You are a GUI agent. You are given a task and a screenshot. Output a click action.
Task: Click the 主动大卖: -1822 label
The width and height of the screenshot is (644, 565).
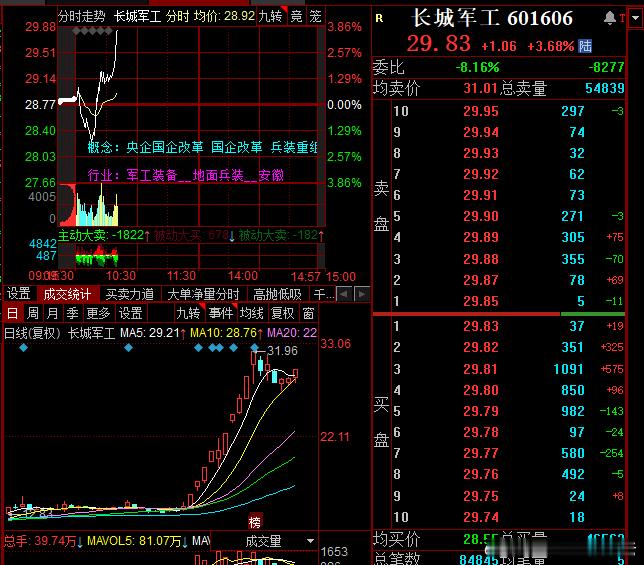pos(101,235)
